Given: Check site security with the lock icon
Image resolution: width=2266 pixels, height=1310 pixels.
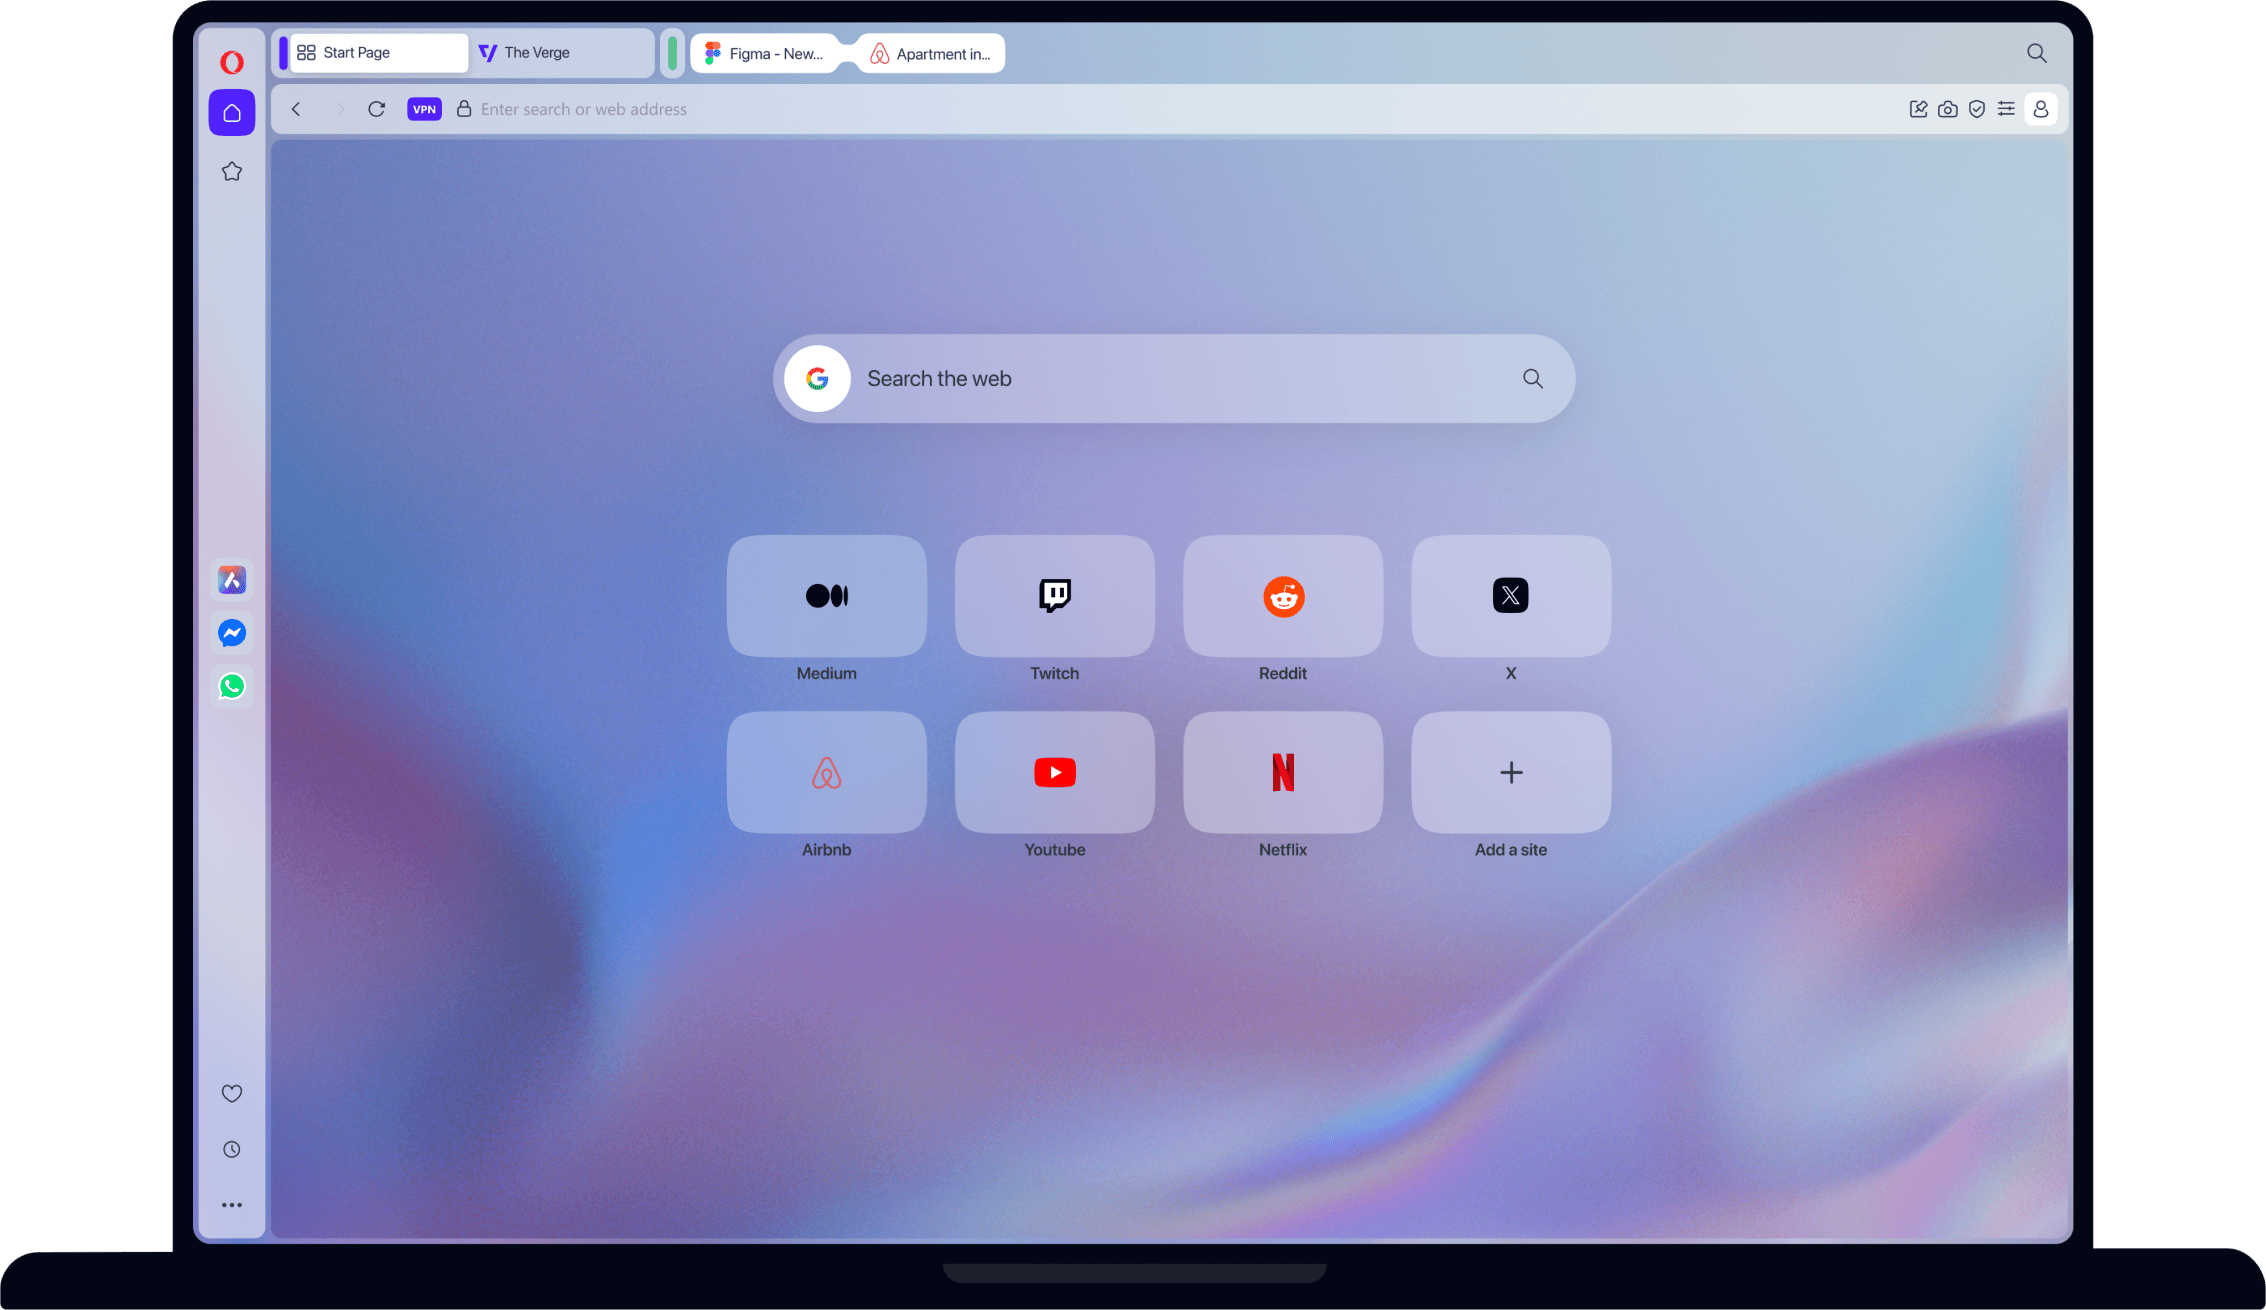Looking at the screenshot, I should click(463, 109).
